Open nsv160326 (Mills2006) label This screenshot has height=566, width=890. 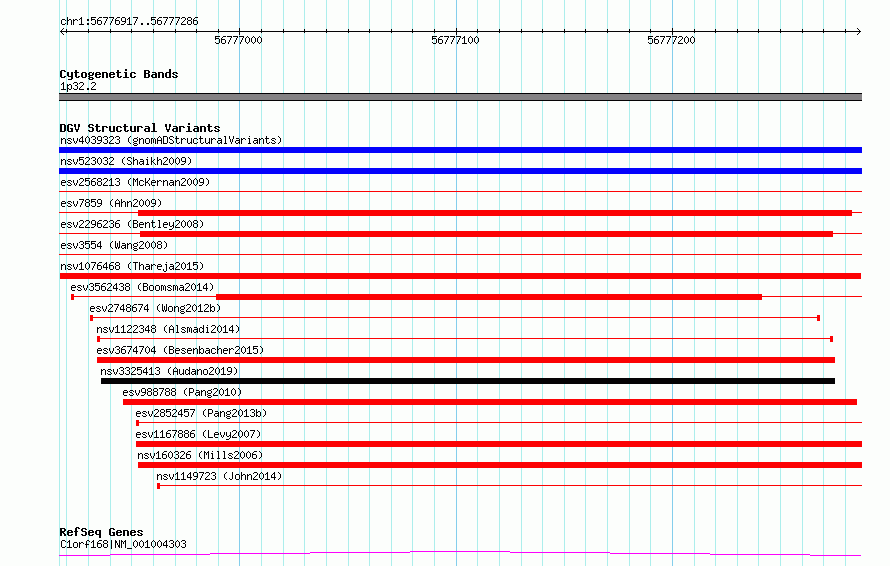coord(200,455)
